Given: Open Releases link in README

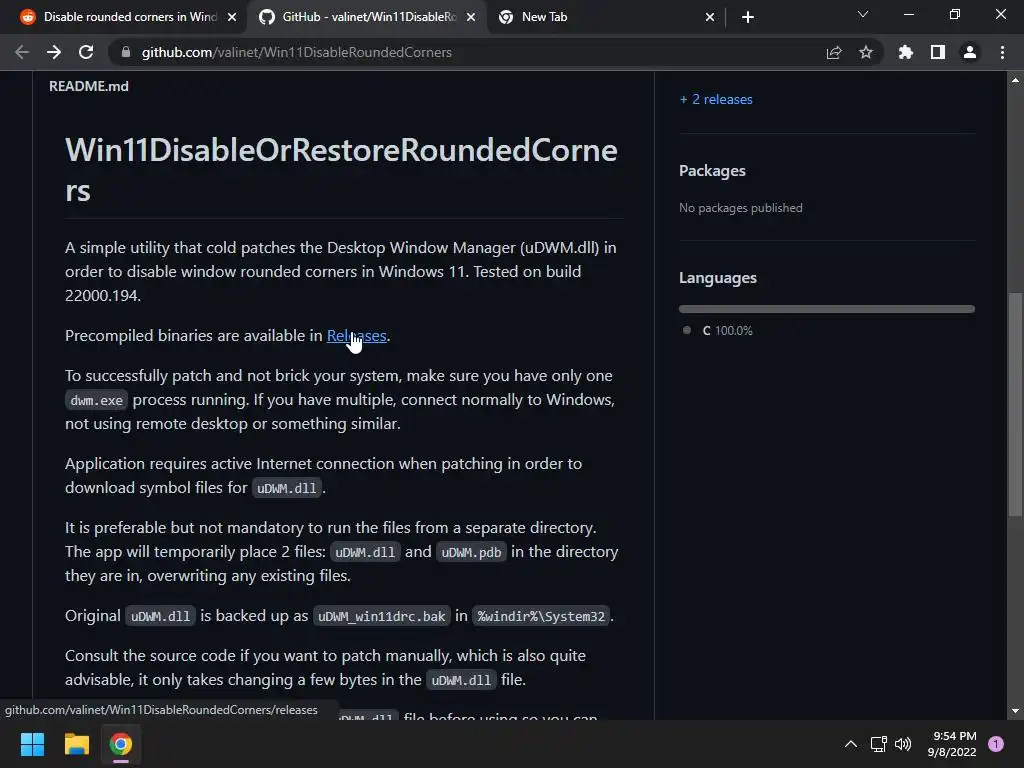Looking at the screenshot, I should 357,336.
